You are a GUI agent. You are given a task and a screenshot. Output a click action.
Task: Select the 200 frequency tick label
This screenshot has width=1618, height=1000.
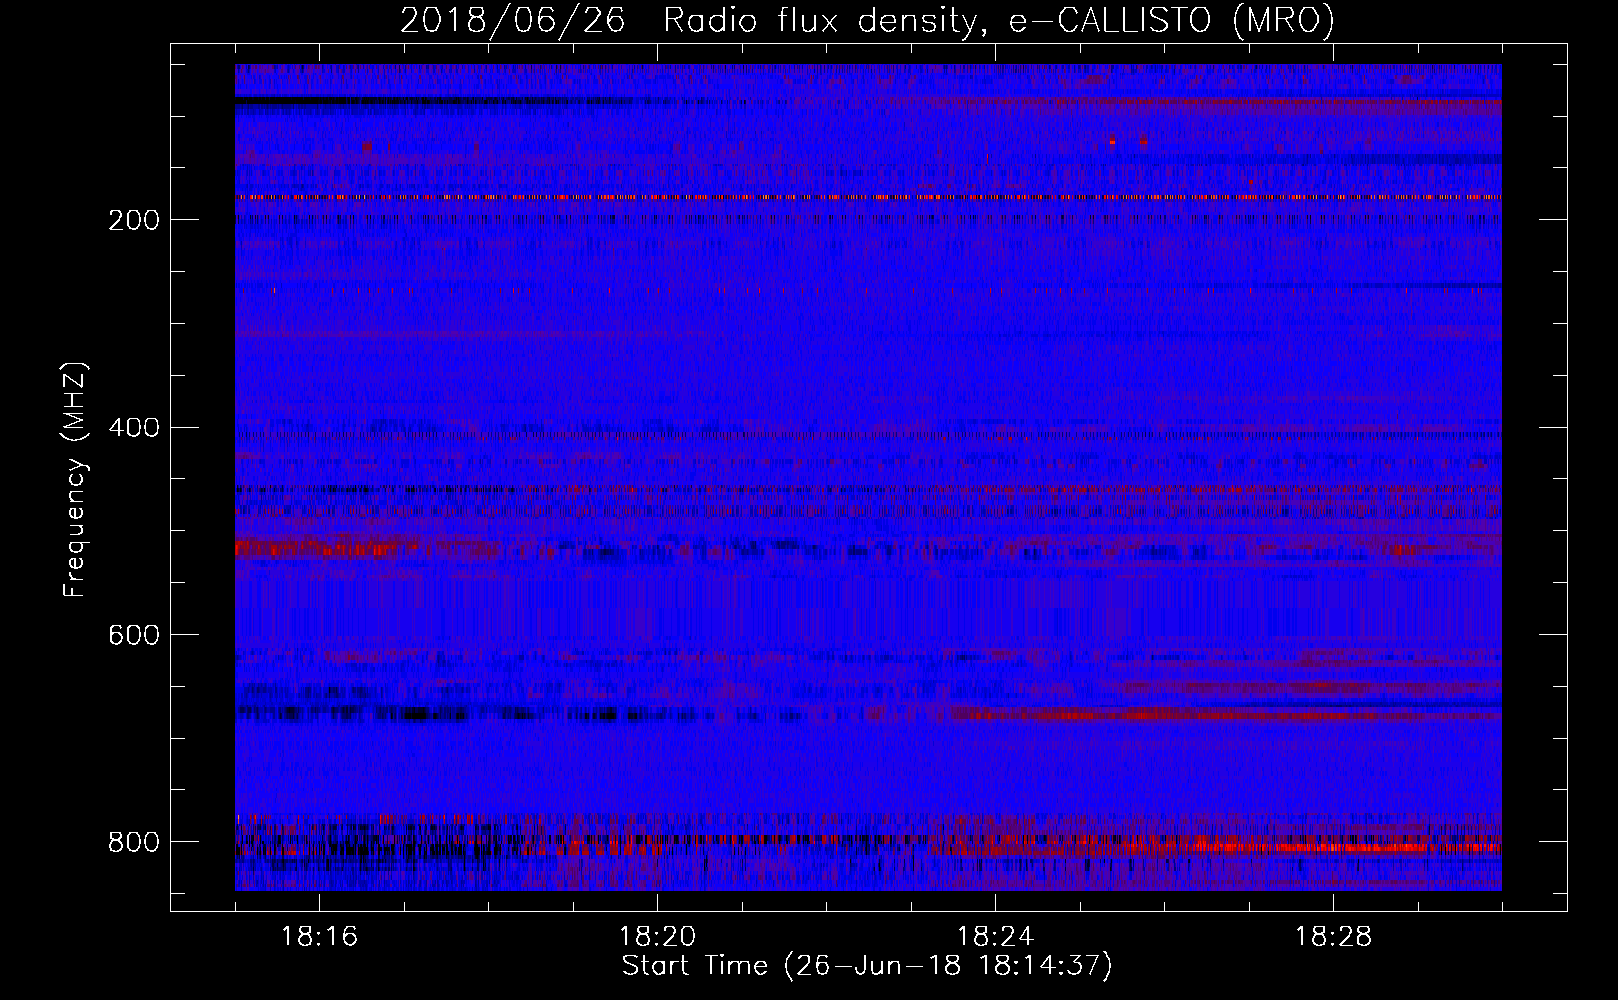(134, 220)
